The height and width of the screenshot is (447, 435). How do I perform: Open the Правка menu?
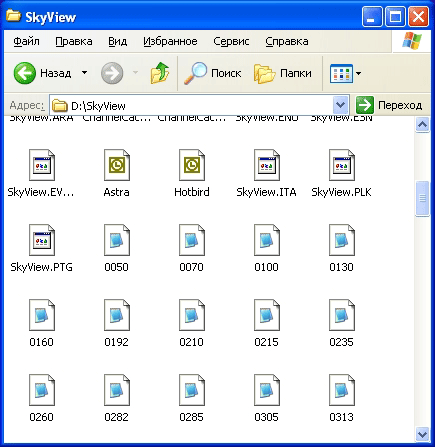[x=74, y=41]
